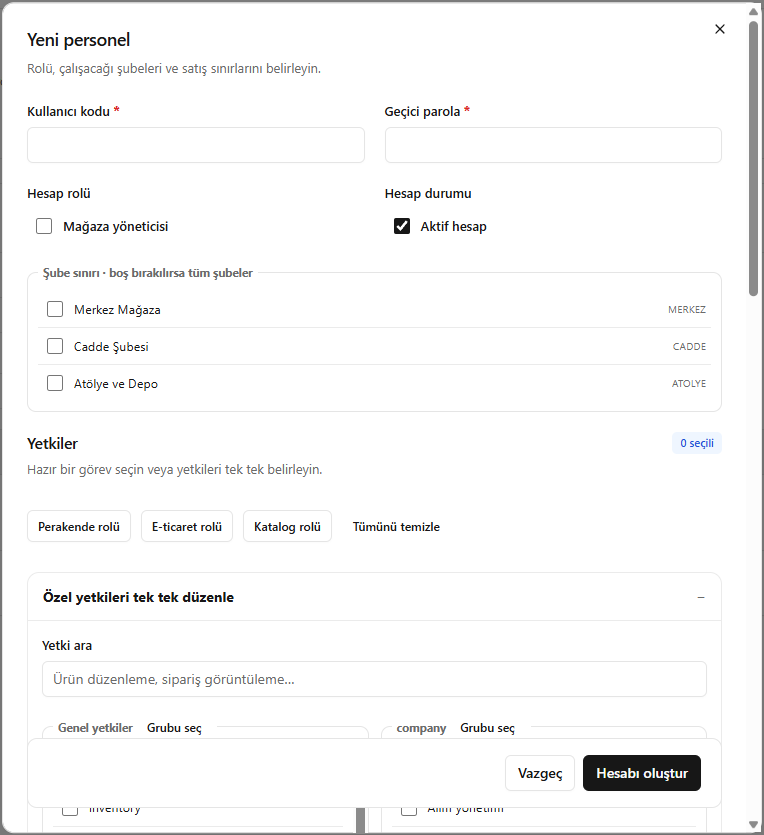
Task: Click the 0 seçili badge
Action: tap(697, 443)
